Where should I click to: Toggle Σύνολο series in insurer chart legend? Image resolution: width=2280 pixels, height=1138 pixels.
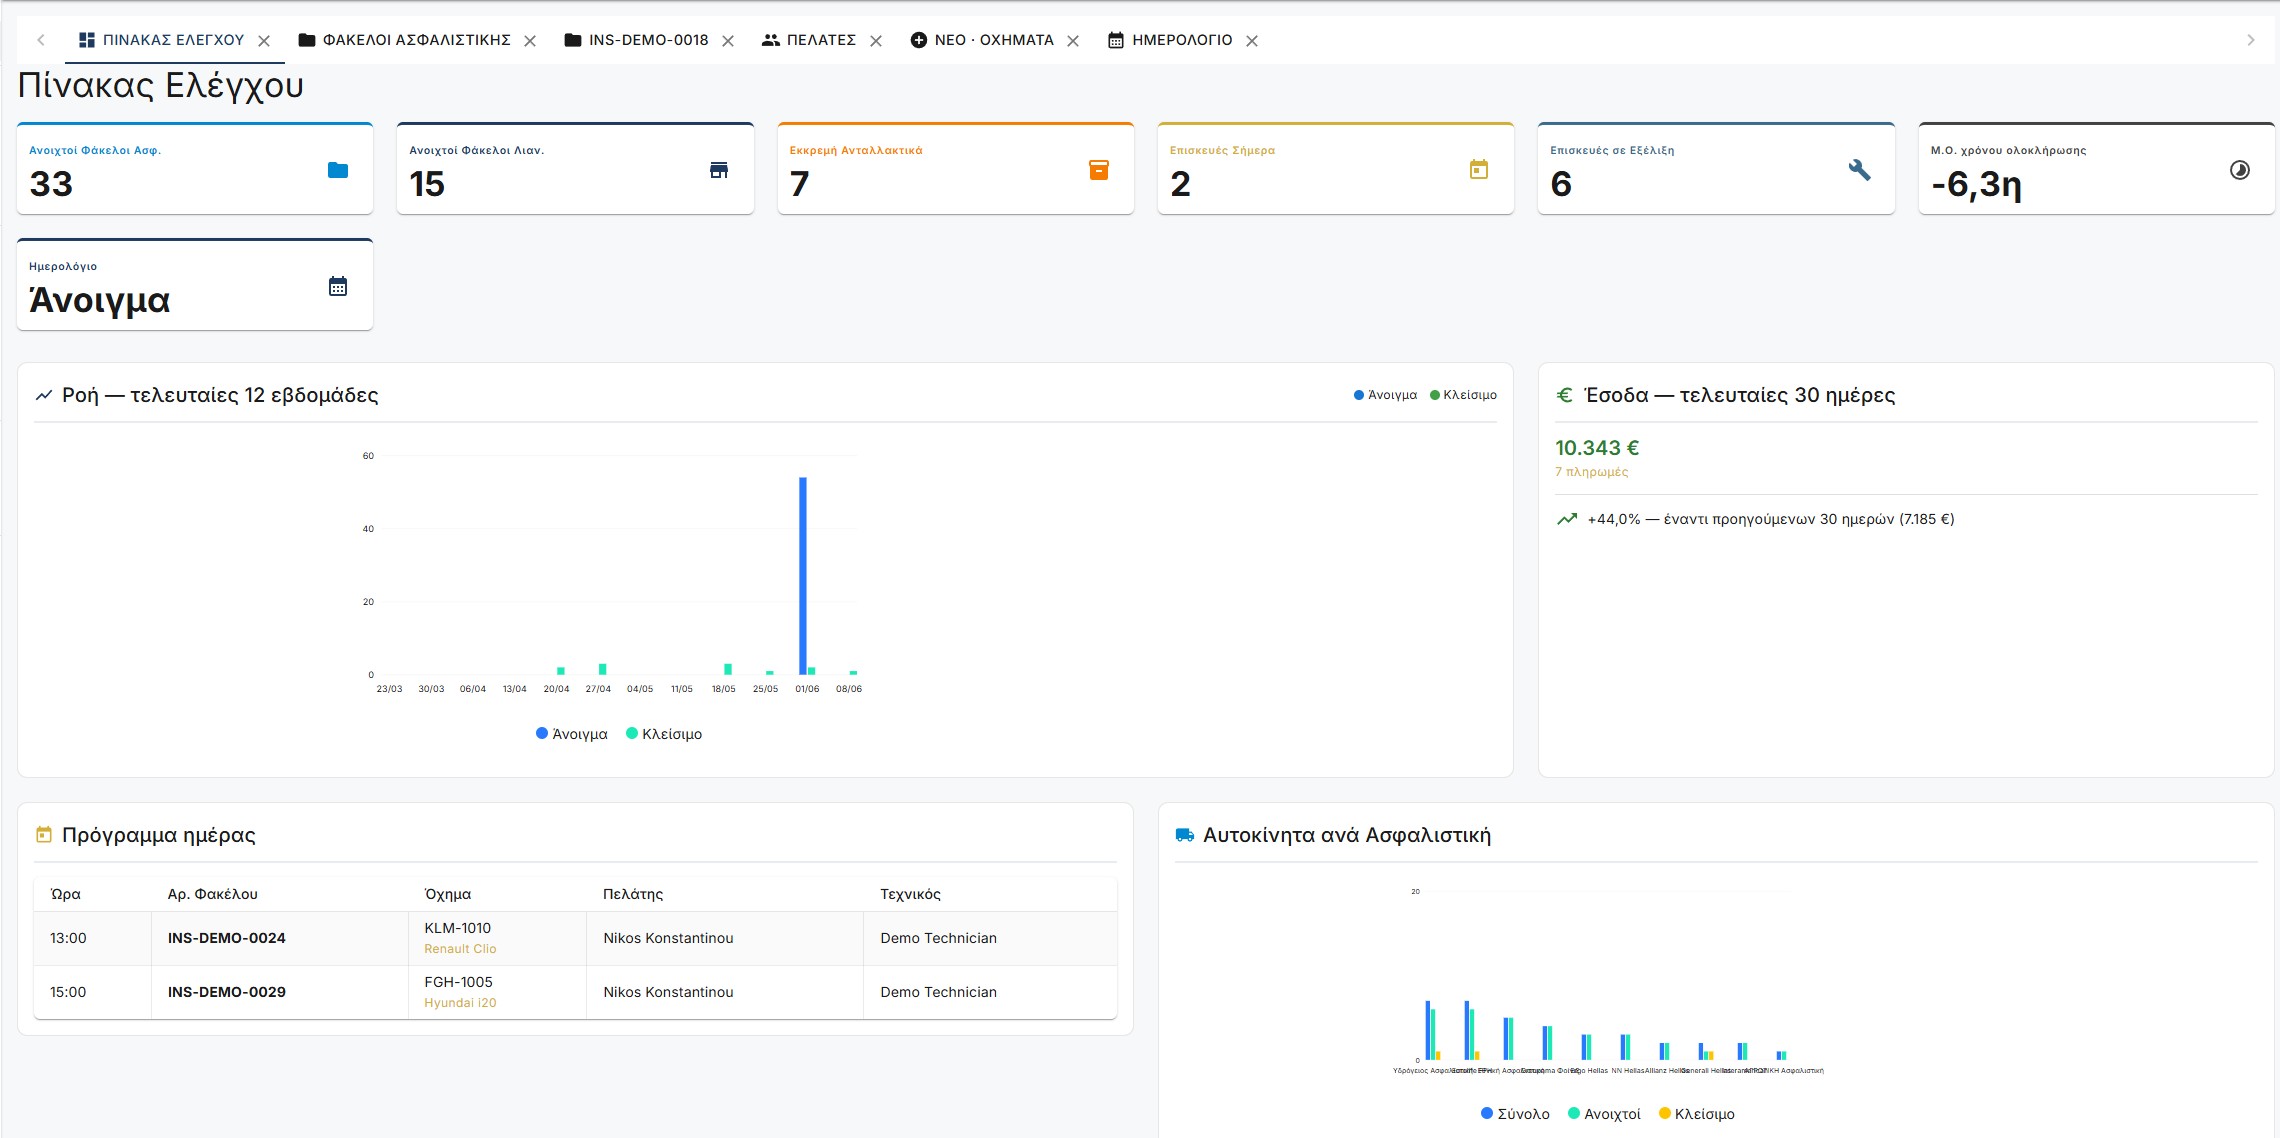point(1515,1114)
